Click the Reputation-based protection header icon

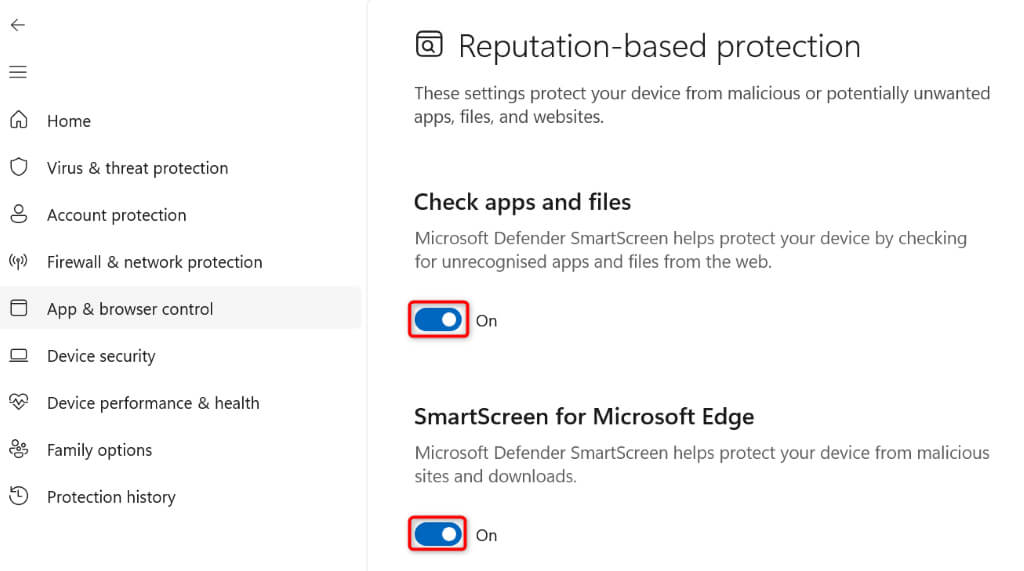[428, 46]
